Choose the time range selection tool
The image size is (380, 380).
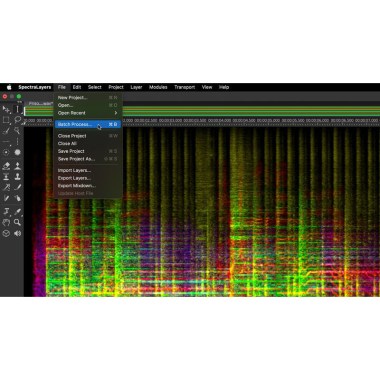click(x=18, y=109)
